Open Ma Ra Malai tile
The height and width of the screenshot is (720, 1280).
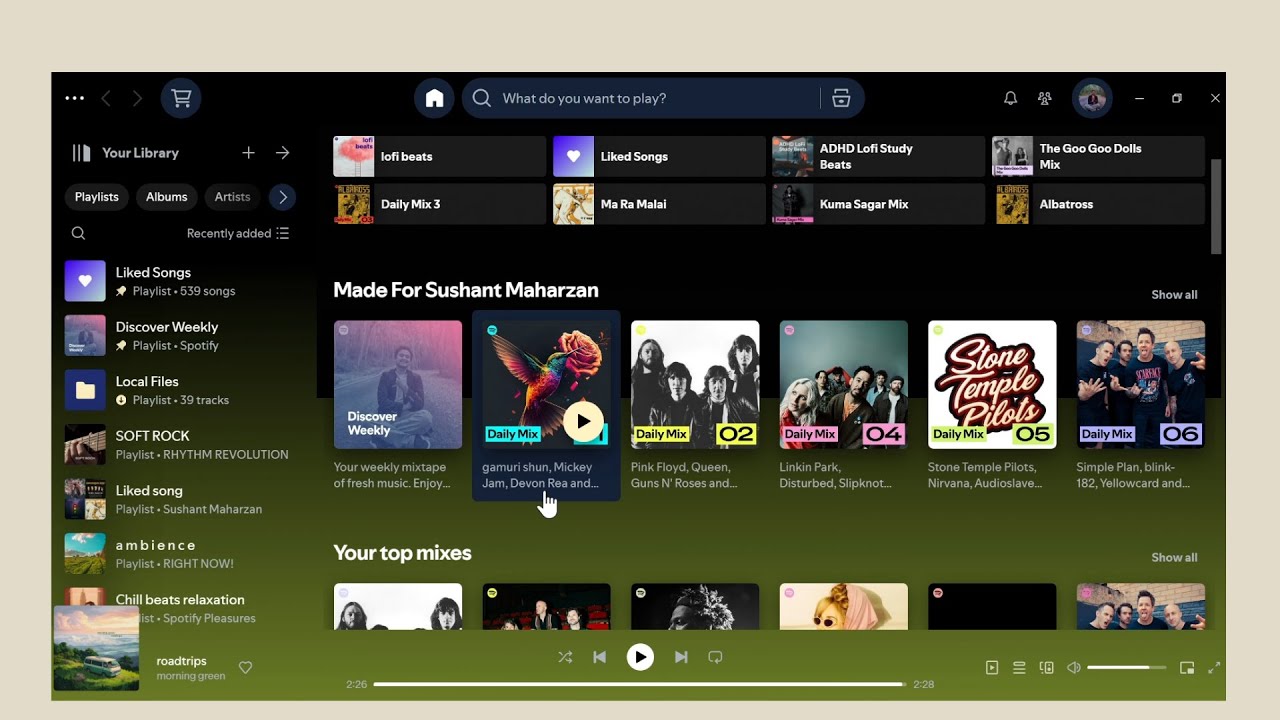tap(660, 204)
